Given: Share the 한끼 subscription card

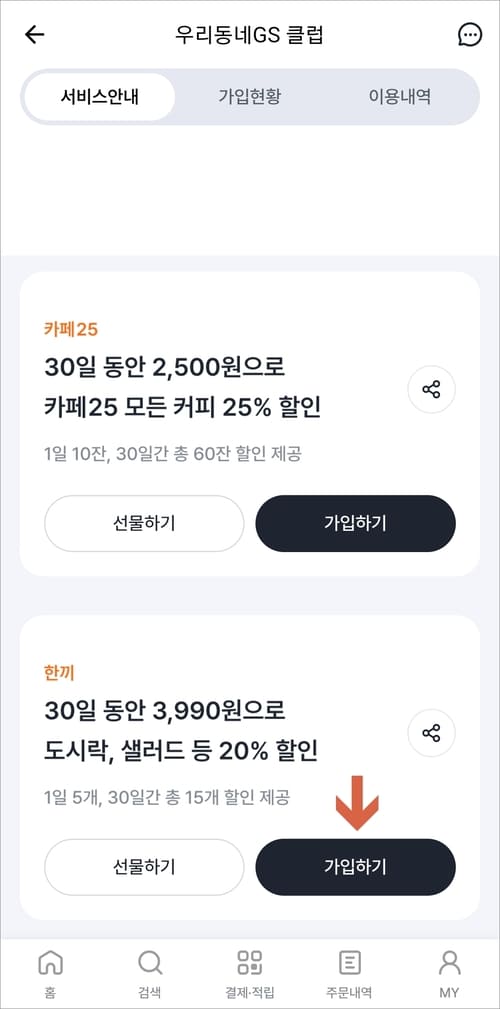Looking at the screenshot, I should (431, 733).
